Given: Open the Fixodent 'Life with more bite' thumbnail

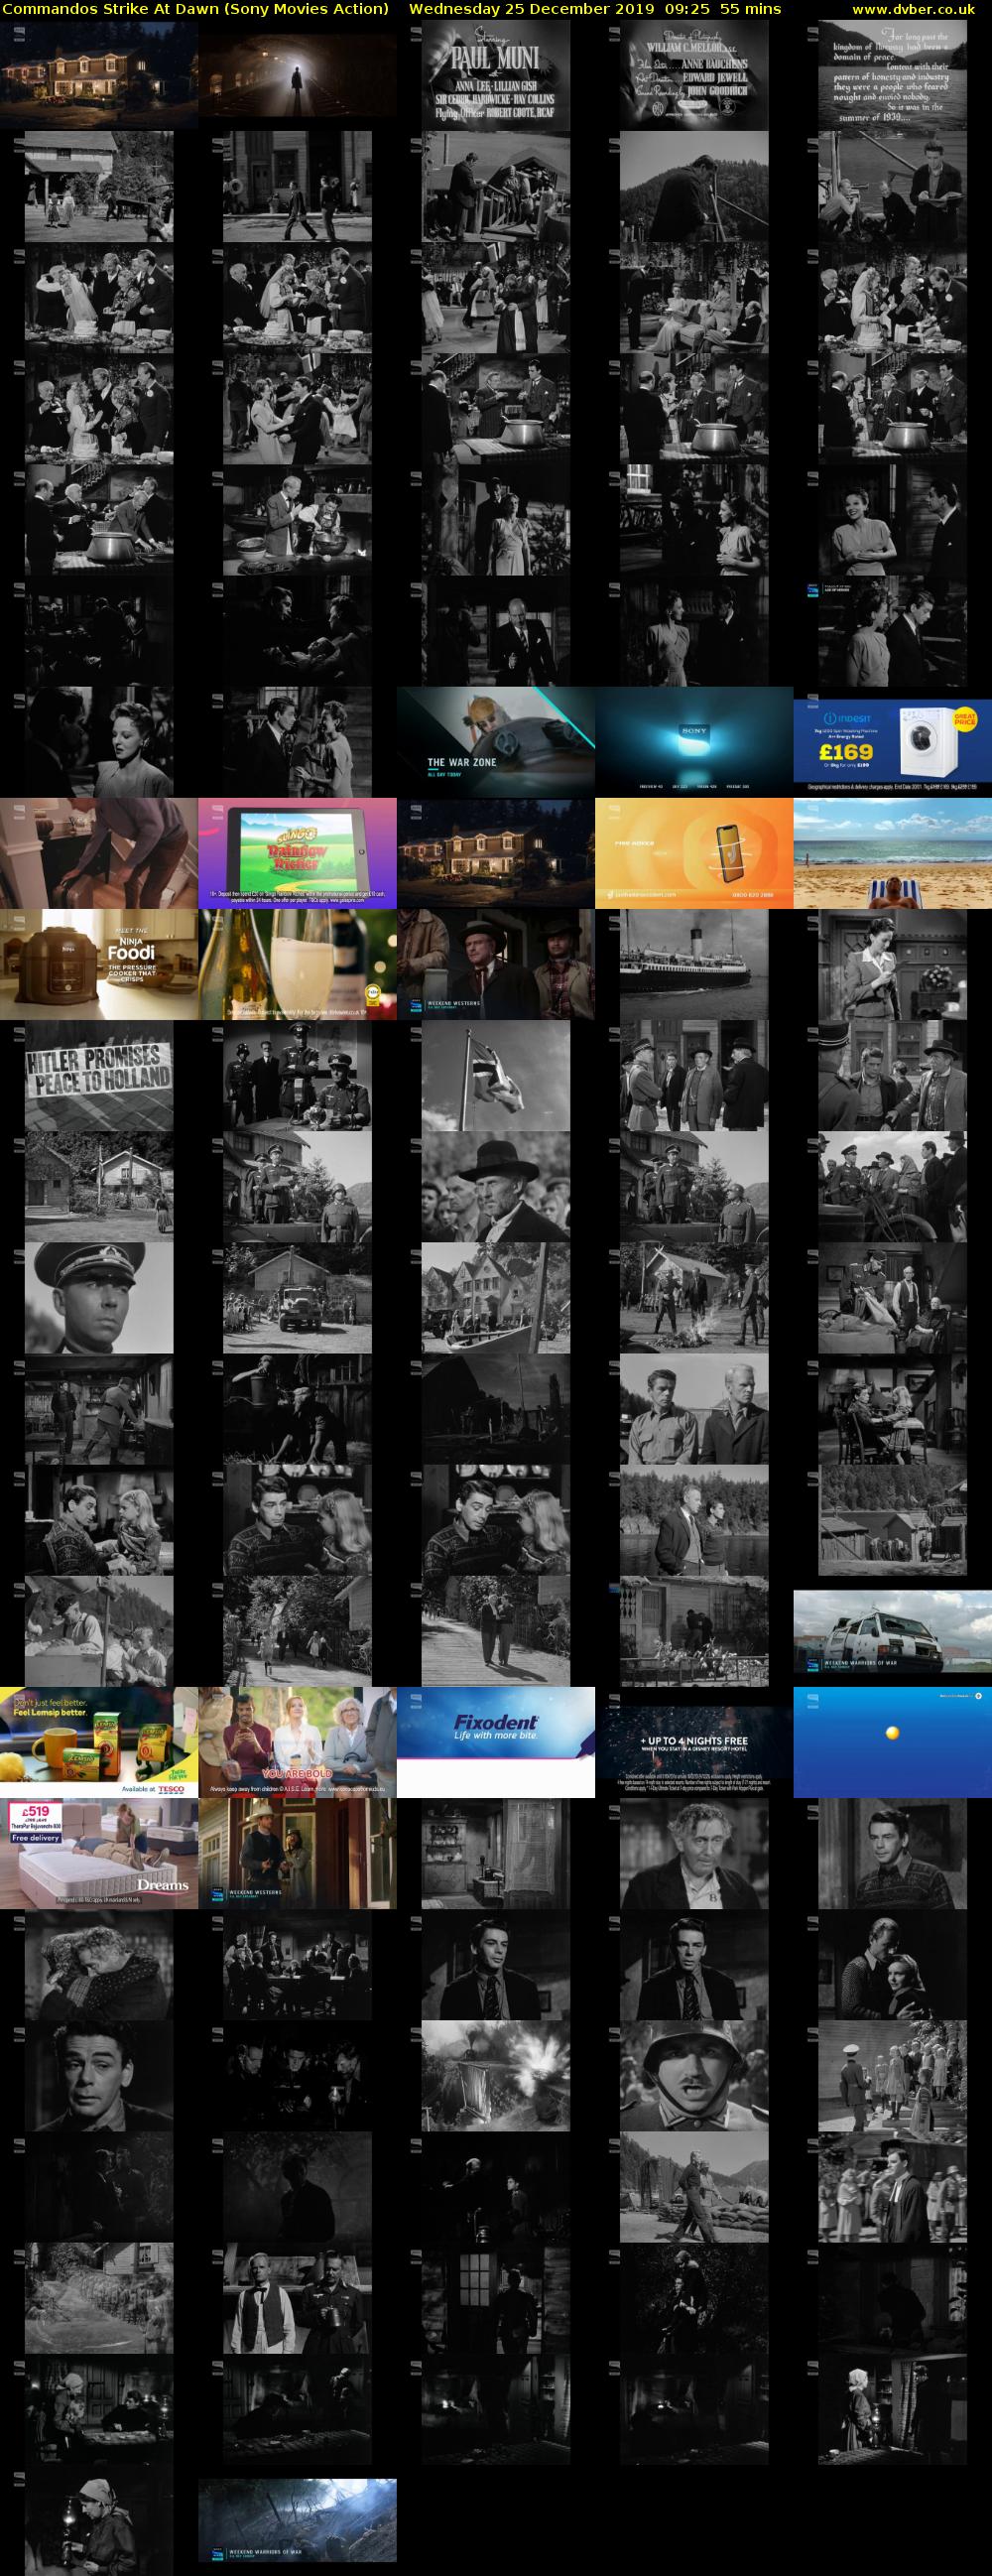Looking at the screenshot, I should [x=496, y=1742].
